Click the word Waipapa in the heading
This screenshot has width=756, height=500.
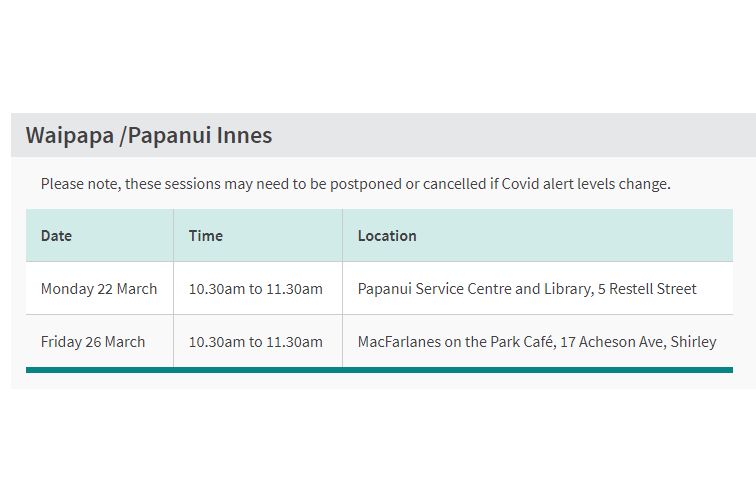[x=70, y=135]
